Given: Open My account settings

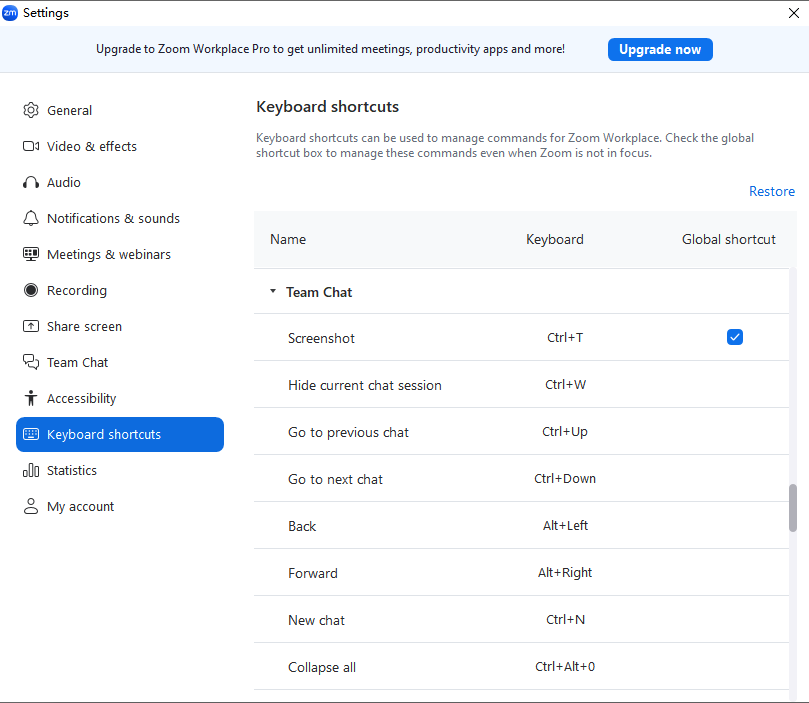Looking at the screenshot, I should (120, 506).
